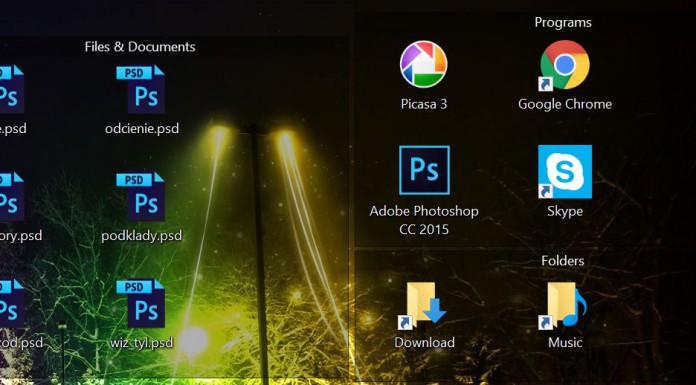This screenshot has width=696, height=385.
Task: Select the Adobe Photoshop CC 2015 icon
Action: pos(424,170)
